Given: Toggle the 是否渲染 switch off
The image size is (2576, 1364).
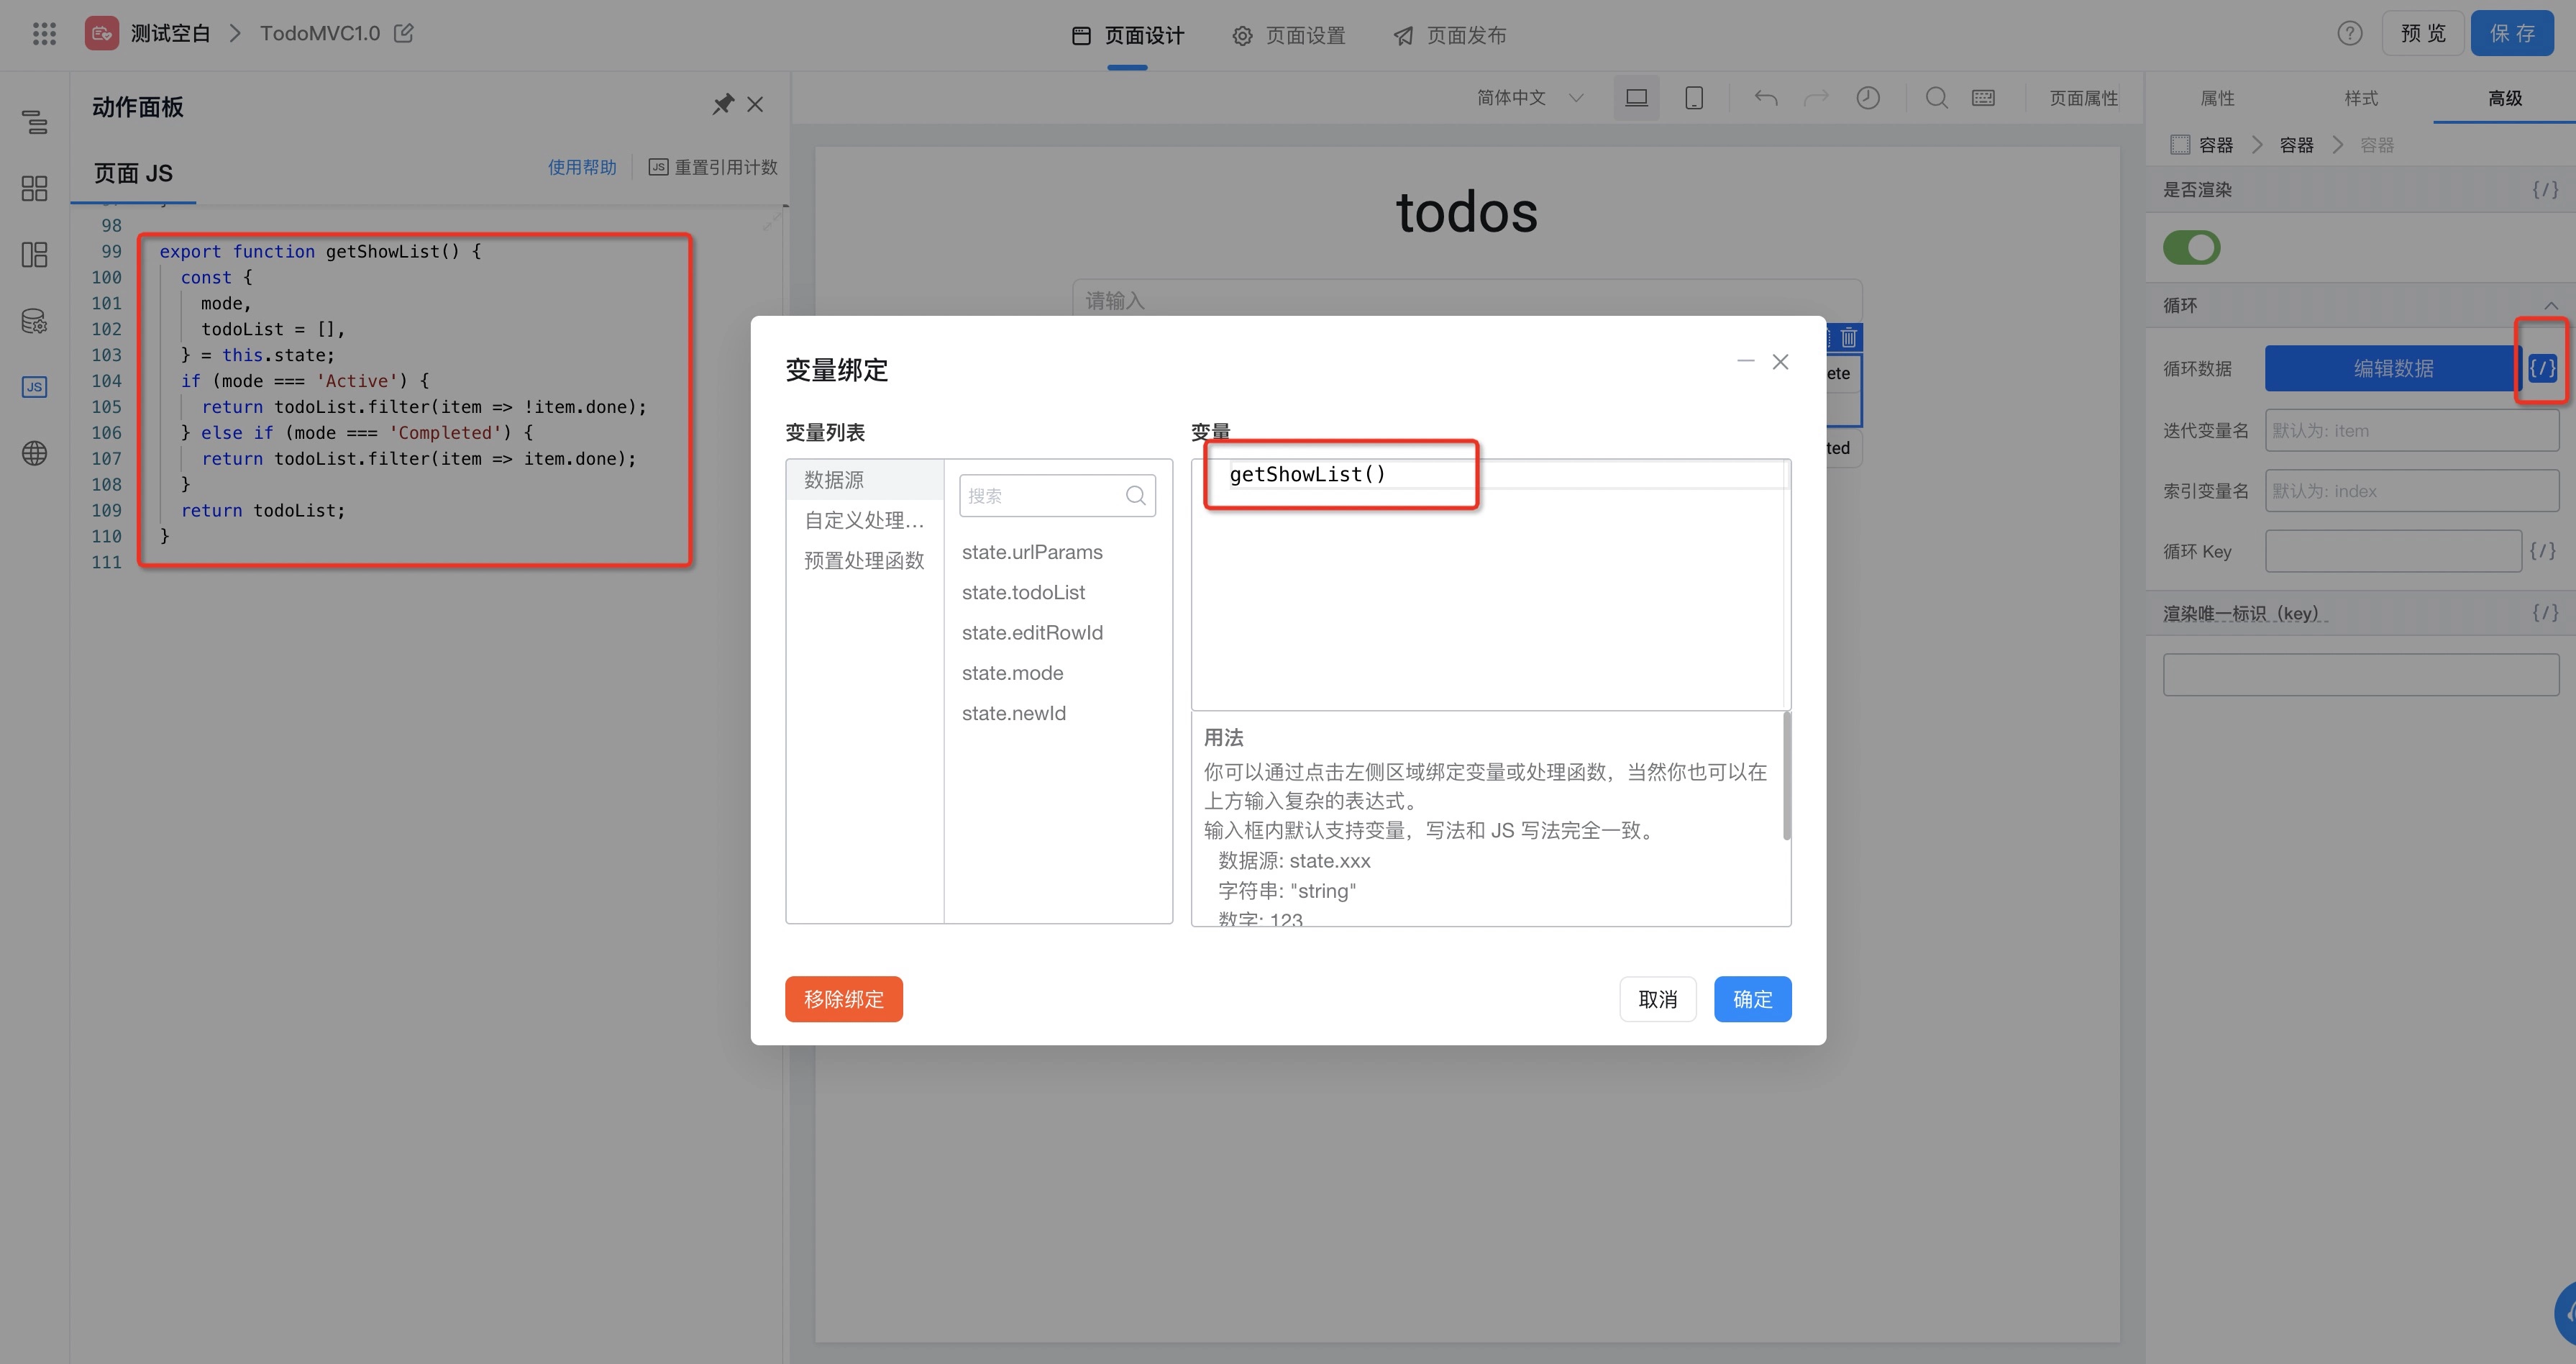Looking at the screenshot, I should click(2191, 247).
